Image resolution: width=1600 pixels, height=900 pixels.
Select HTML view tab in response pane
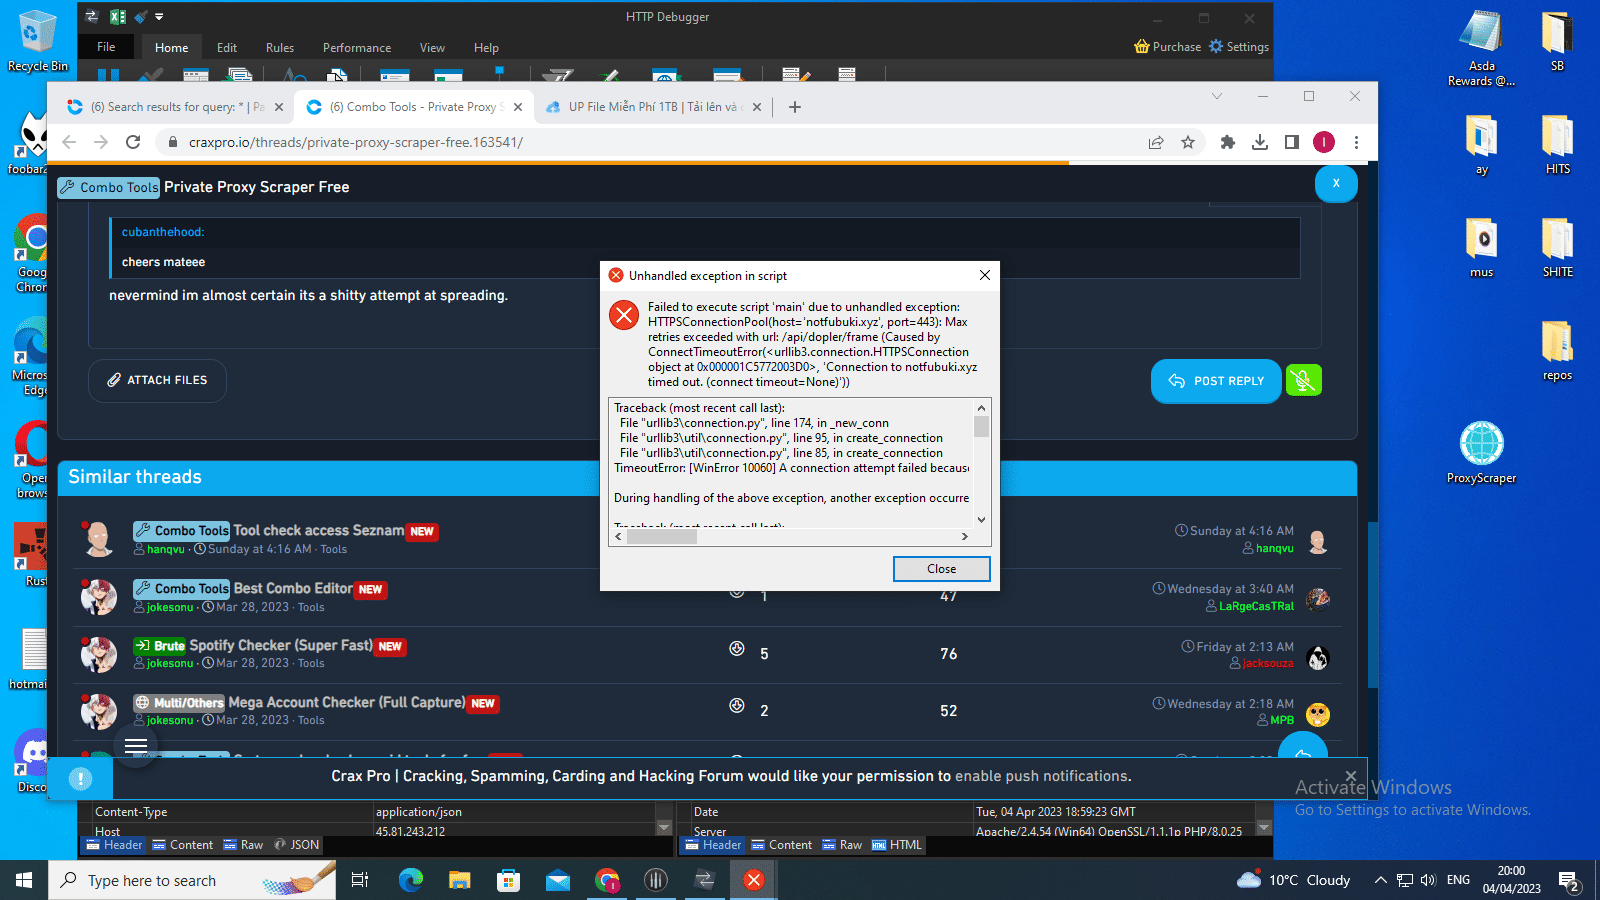(897, 845)
